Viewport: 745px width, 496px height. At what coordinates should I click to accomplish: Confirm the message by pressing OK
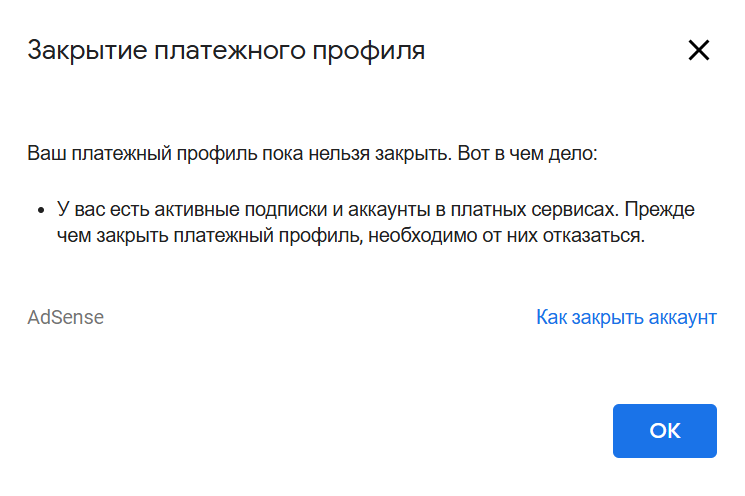pyautogui.click(x=665, y=431)
